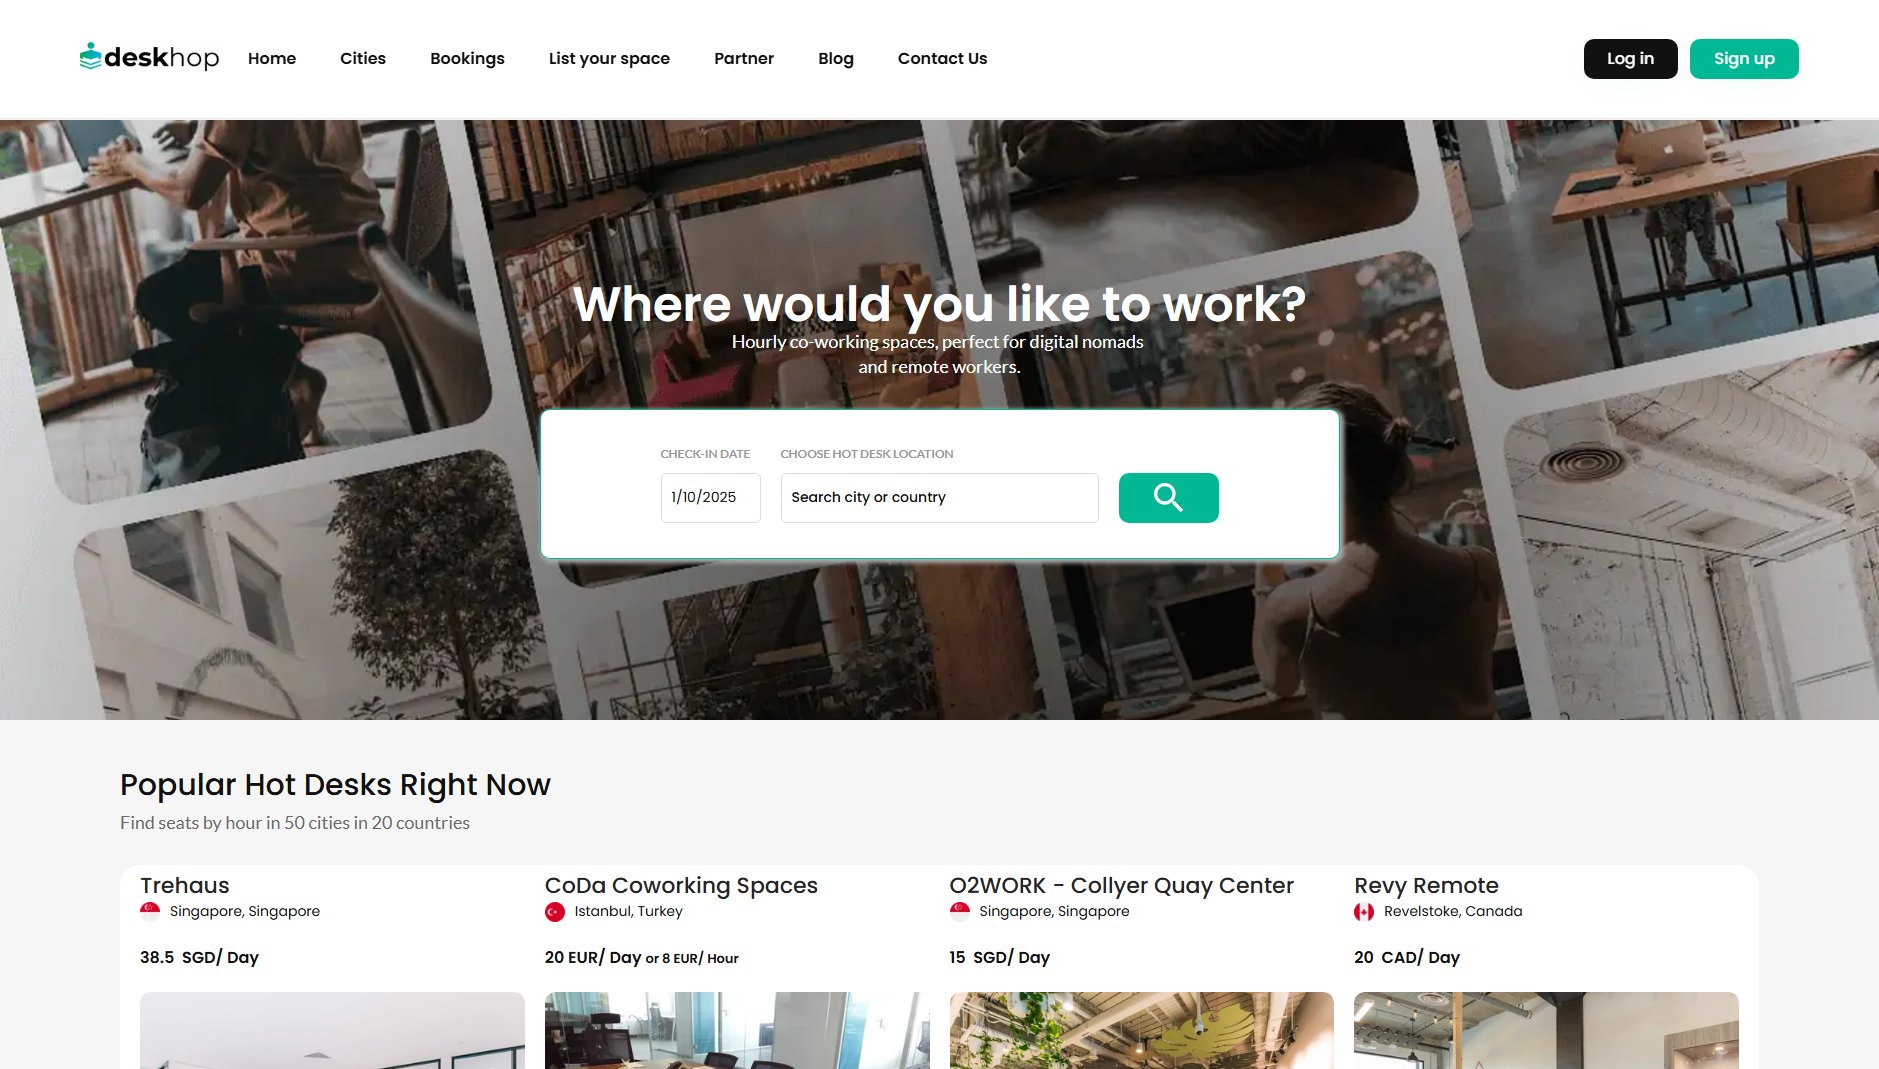1879x1069 pixels.
Task: Open the Home menu item
Action: pos(272,58)
